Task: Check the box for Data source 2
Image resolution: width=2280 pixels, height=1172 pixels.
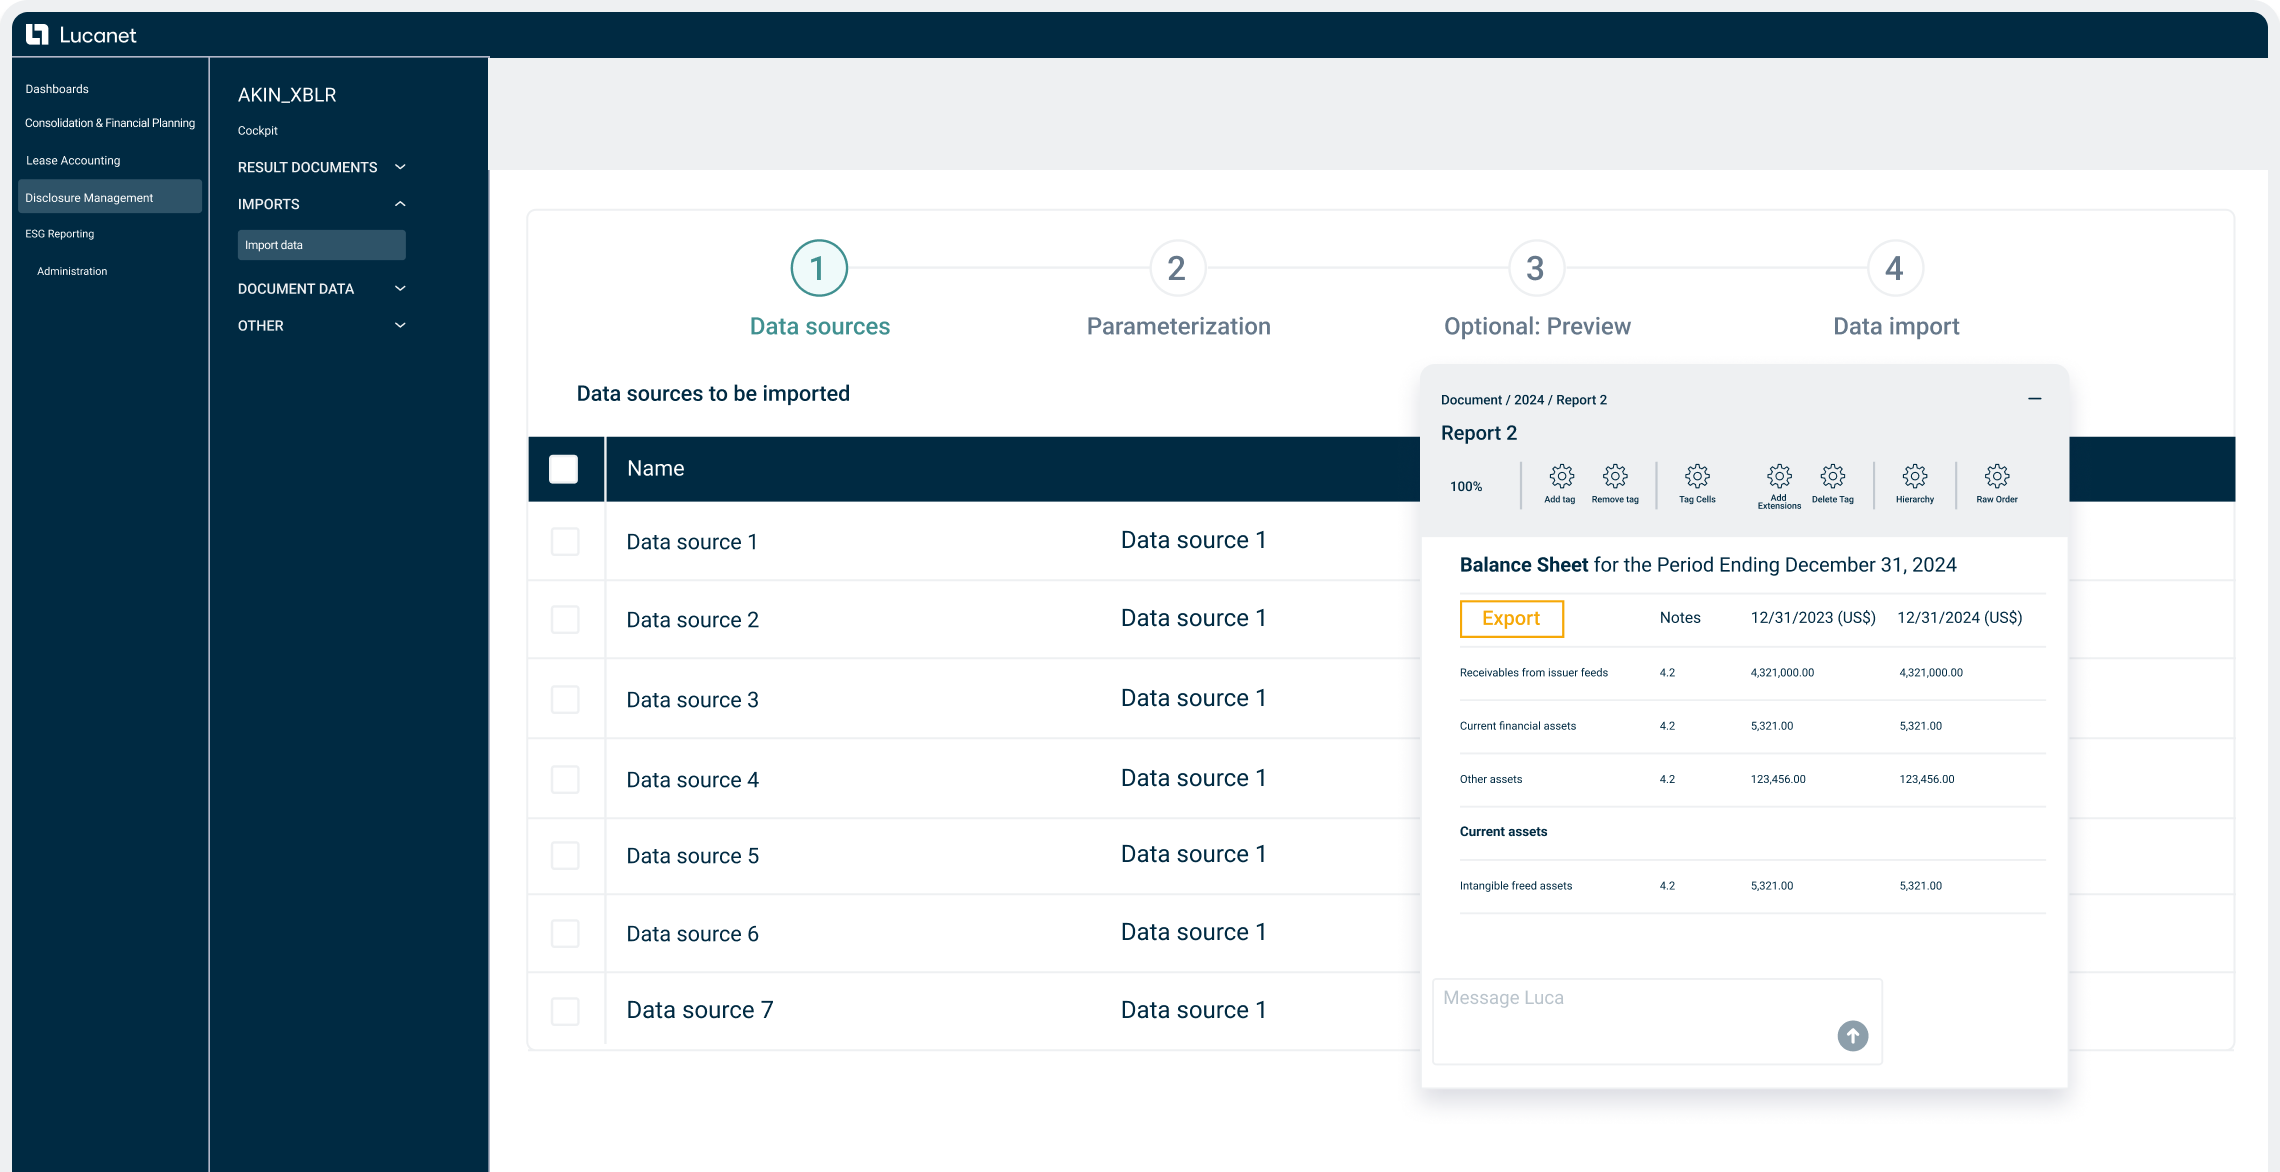Action: (565, 619)
